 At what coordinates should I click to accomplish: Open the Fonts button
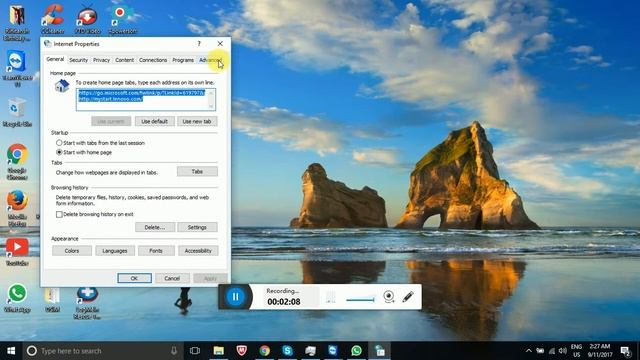click(x=156, y=251)
